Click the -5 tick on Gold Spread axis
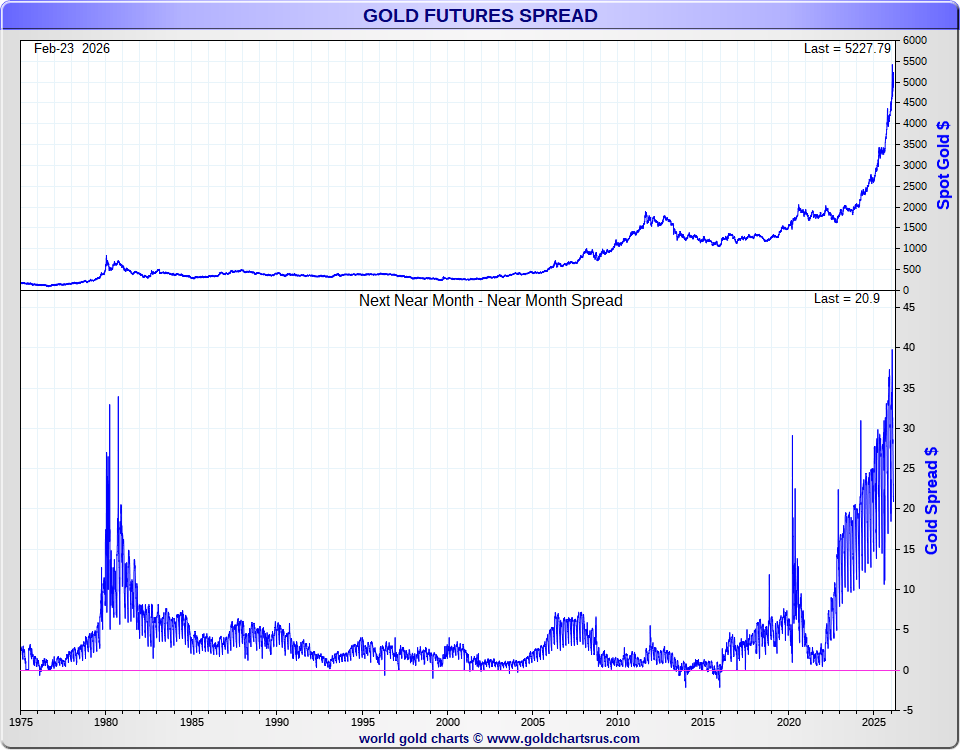The height and width of the screenshot is (750, 960). 908,710
